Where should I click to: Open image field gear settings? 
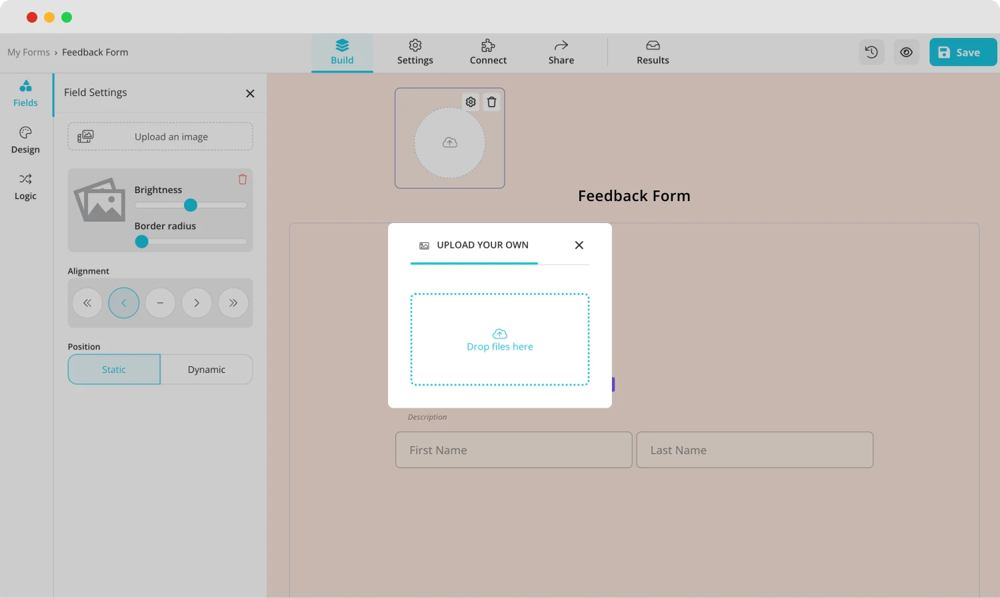click(x=471, y=102)
